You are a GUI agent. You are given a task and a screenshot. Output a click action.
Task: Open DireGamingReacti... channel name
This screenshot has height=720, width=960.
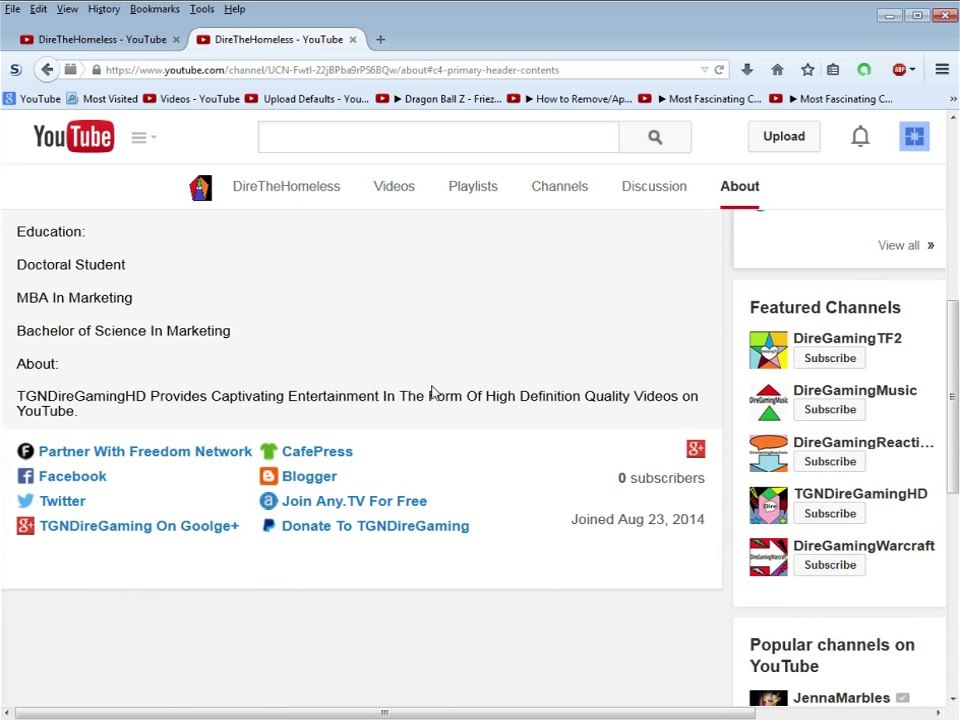tap(863, 442)
